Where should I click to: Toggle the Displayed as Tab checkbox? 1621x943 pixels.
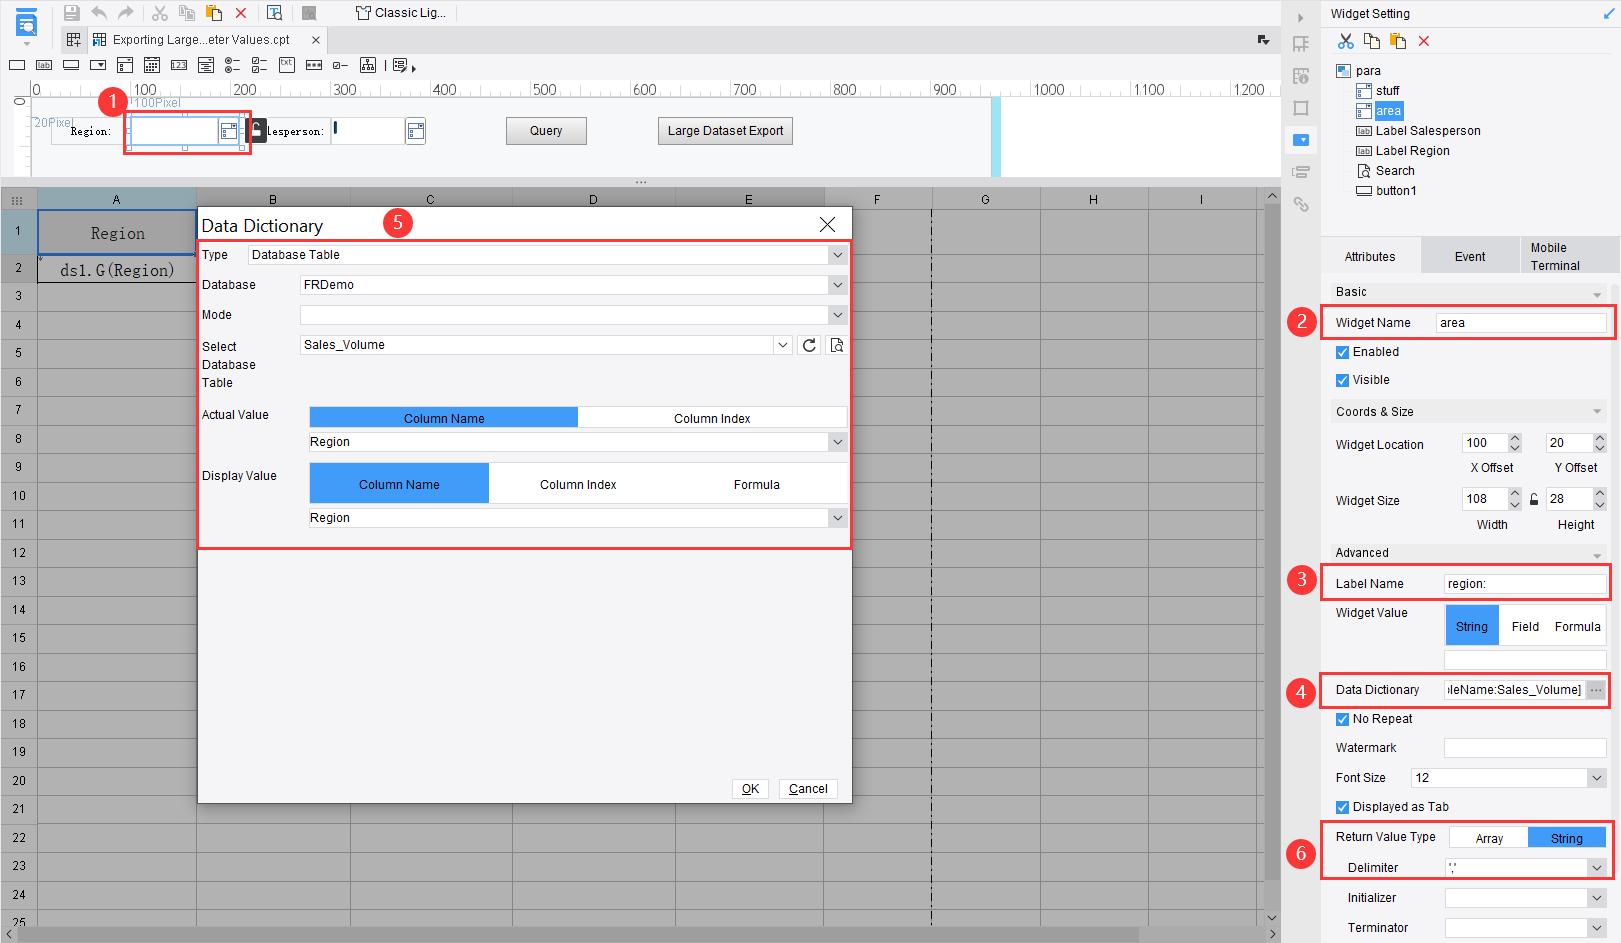tap(1342, 807)
